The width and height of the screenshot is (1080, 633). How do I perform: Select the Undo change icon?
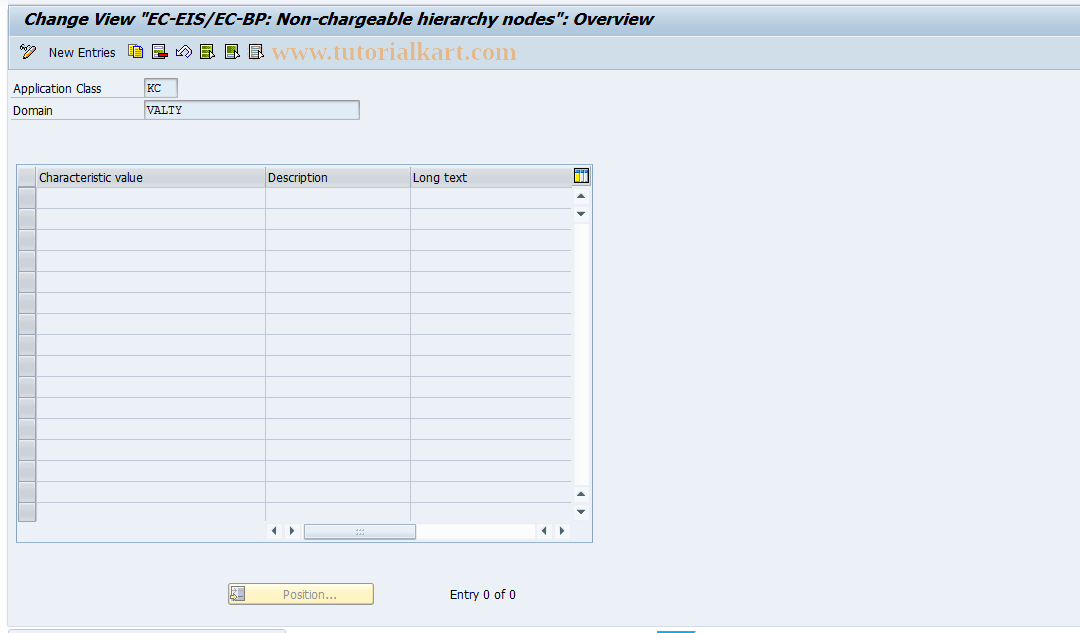tap(183, 52)
